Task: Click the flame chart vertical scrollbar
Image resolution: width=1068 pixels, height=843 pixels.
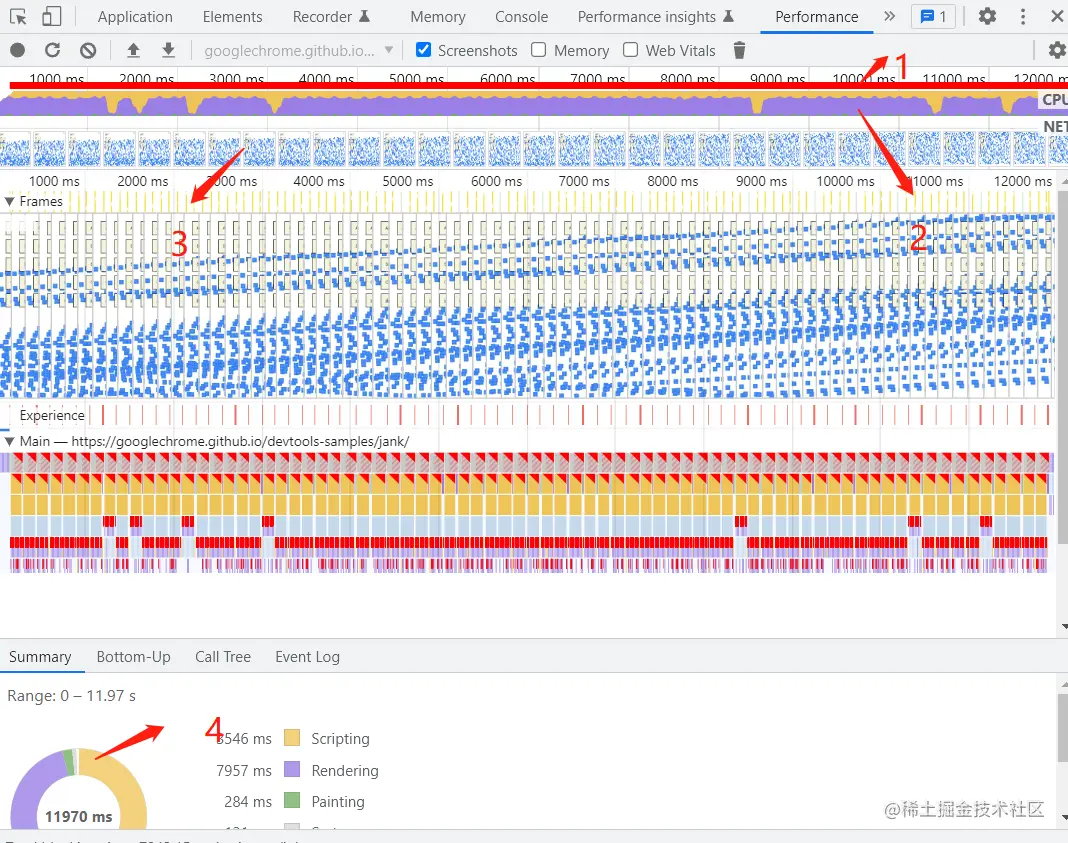Action: [1062, 368]
